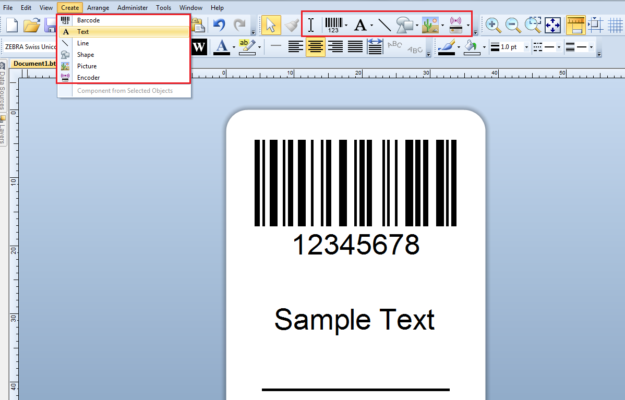Create a new blank document
The height and width of the screenshot is (400, 625).
point(12,25)
